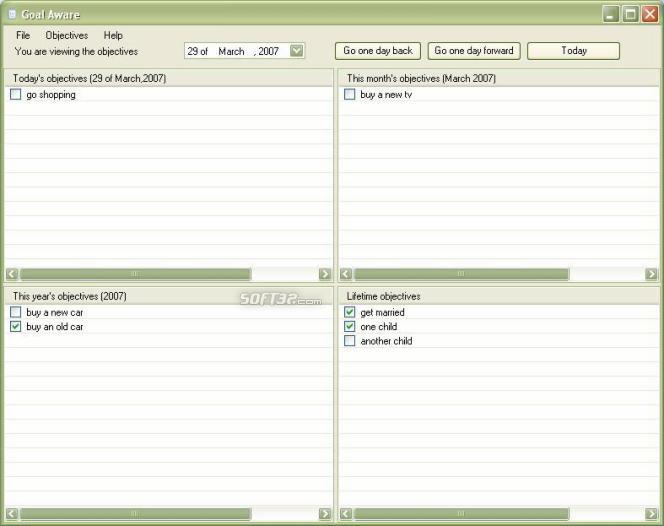Uncheck the 'buy an old car' objective
Viewport: 664px width, 526px height.
(16, 327)
